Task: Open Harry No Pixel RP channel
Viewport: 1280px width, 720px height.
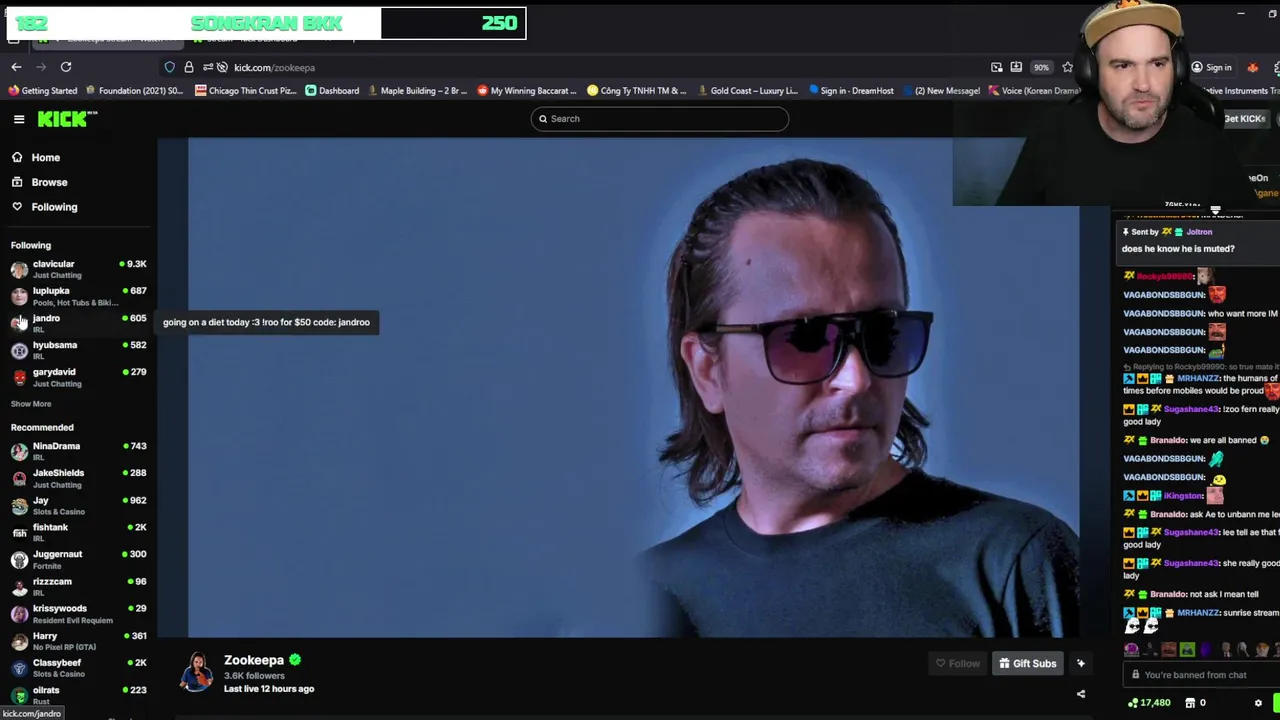Action: tap(79, 641)
